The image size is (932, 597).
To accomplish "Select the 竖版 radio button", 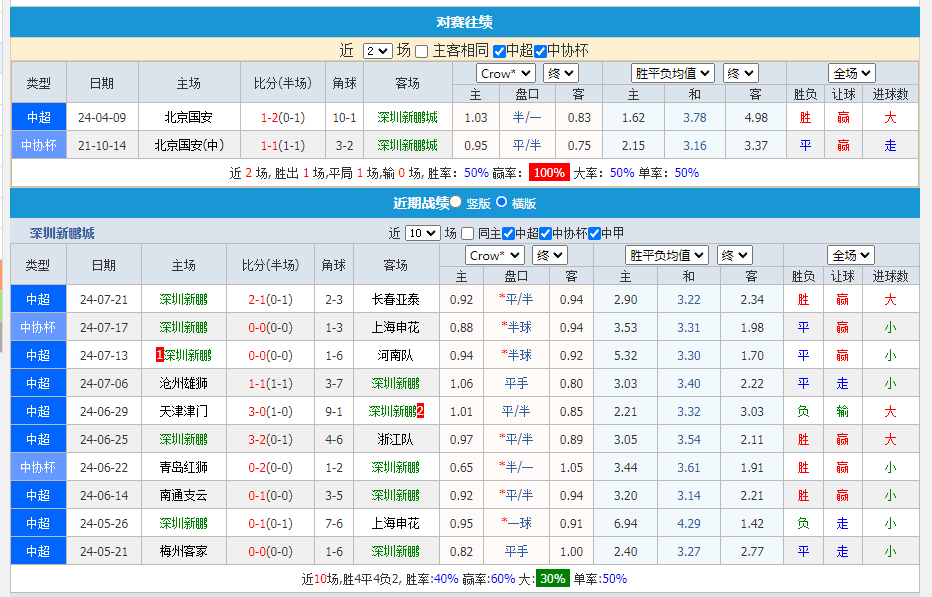I will click(457, 202).
